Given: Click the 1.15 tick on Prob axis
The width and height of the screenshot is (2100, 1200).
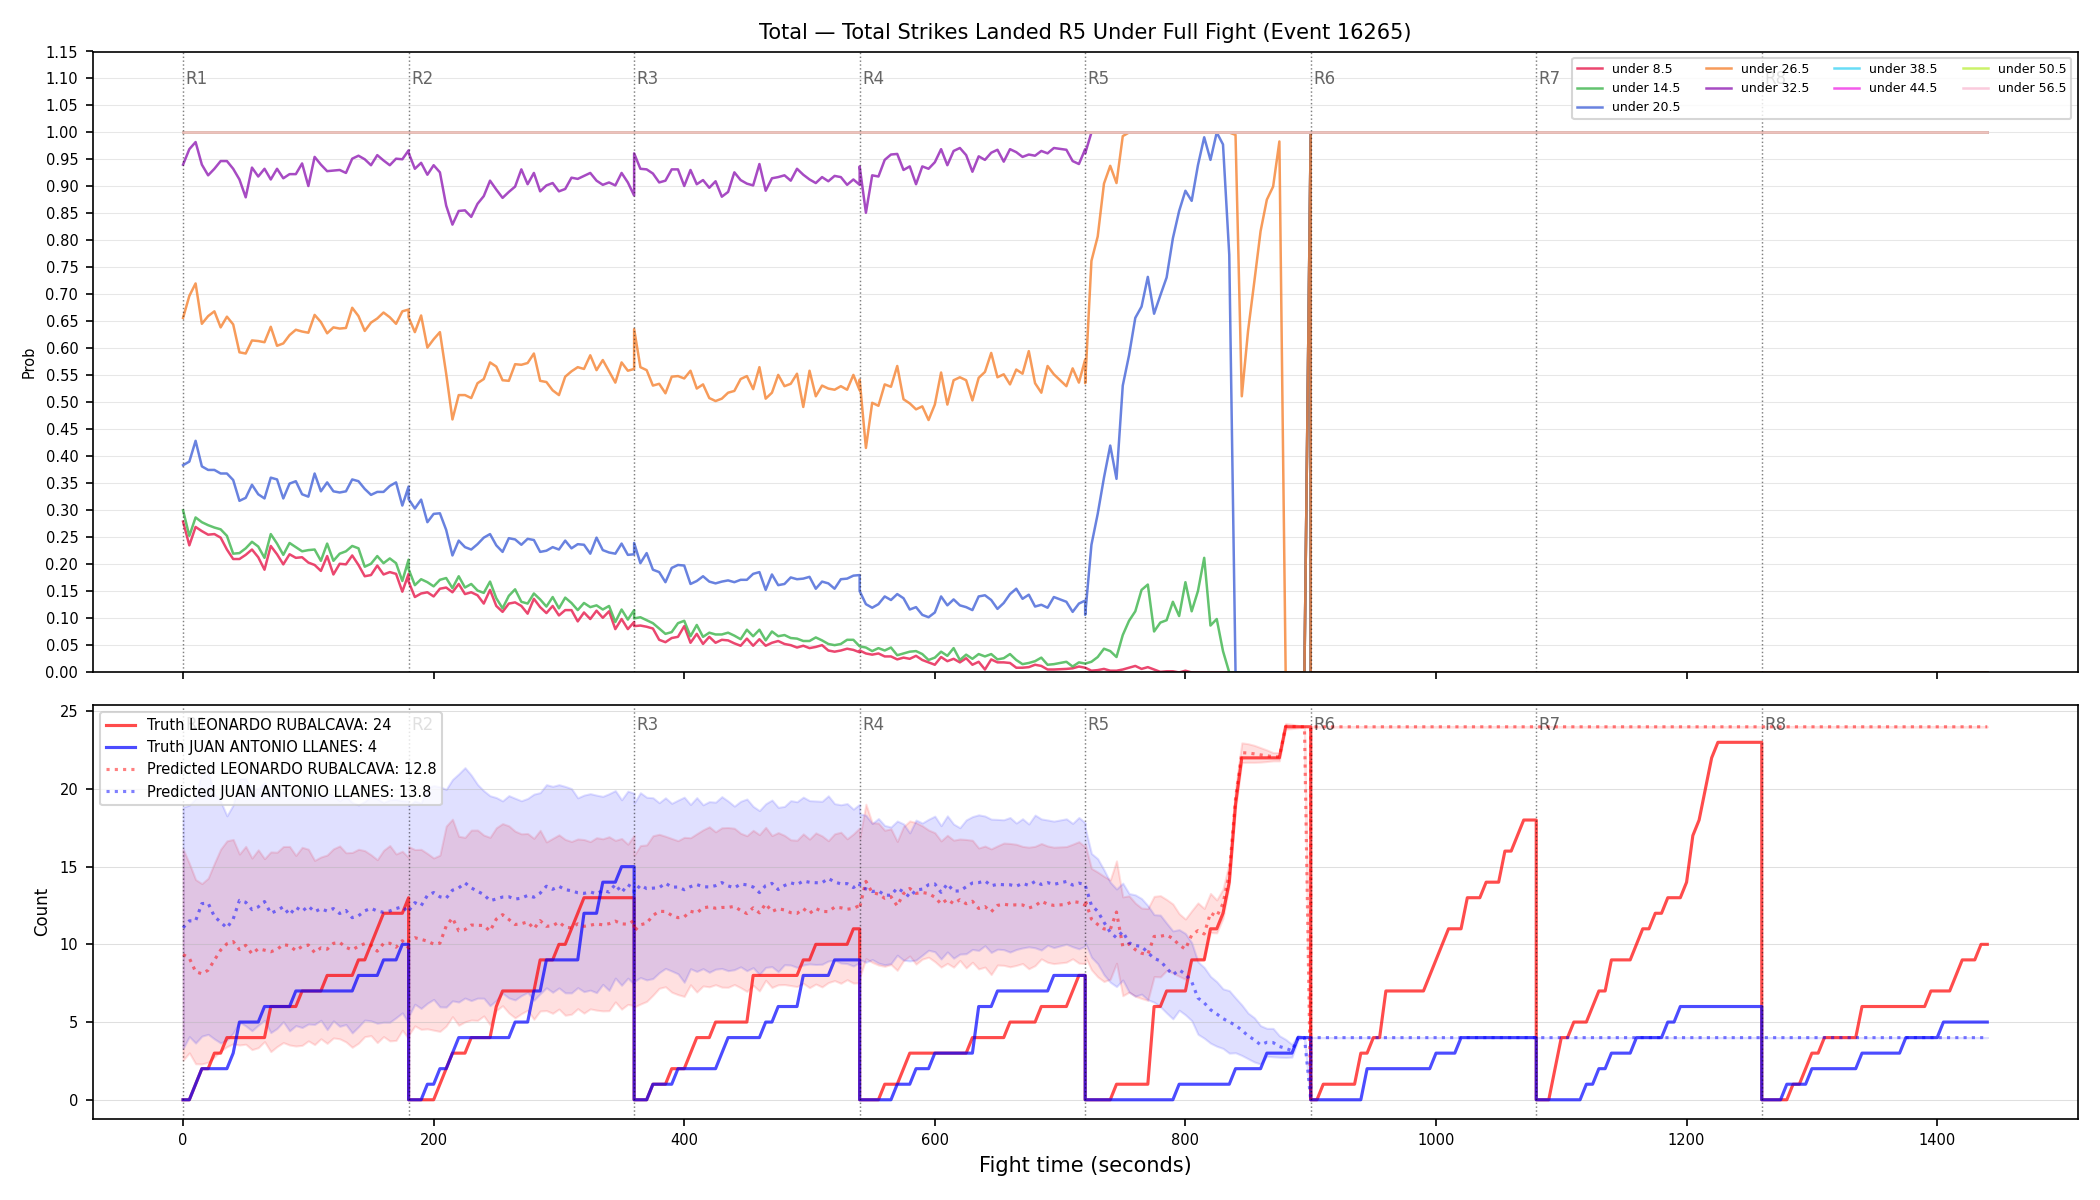Looking at the screenshot, I should click(x=62, y=52).
